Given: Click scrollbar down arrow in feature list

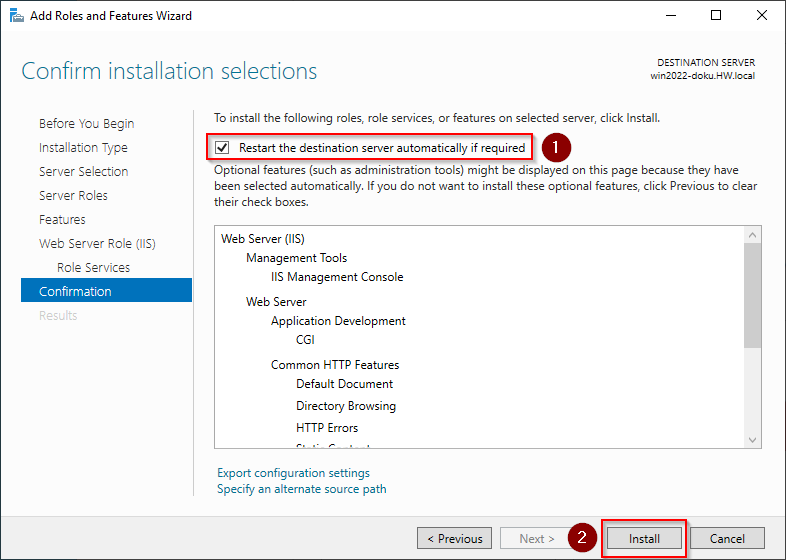Looking at the screenshot, I should (x=753, y=440).
